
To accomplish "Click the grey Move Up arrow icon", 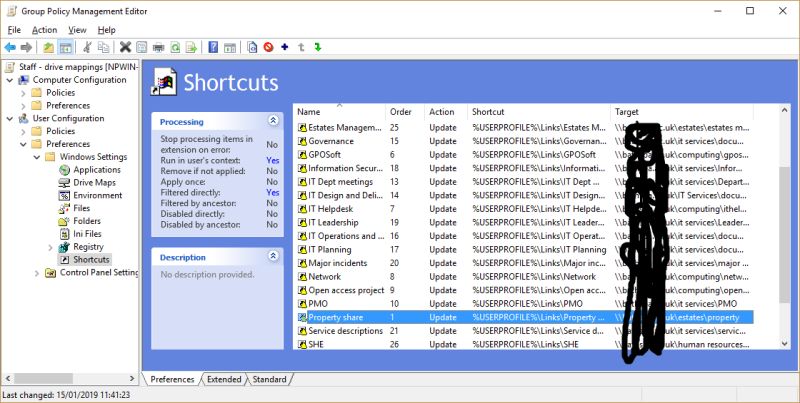I will pyautogui.click(x=301, y=47).
